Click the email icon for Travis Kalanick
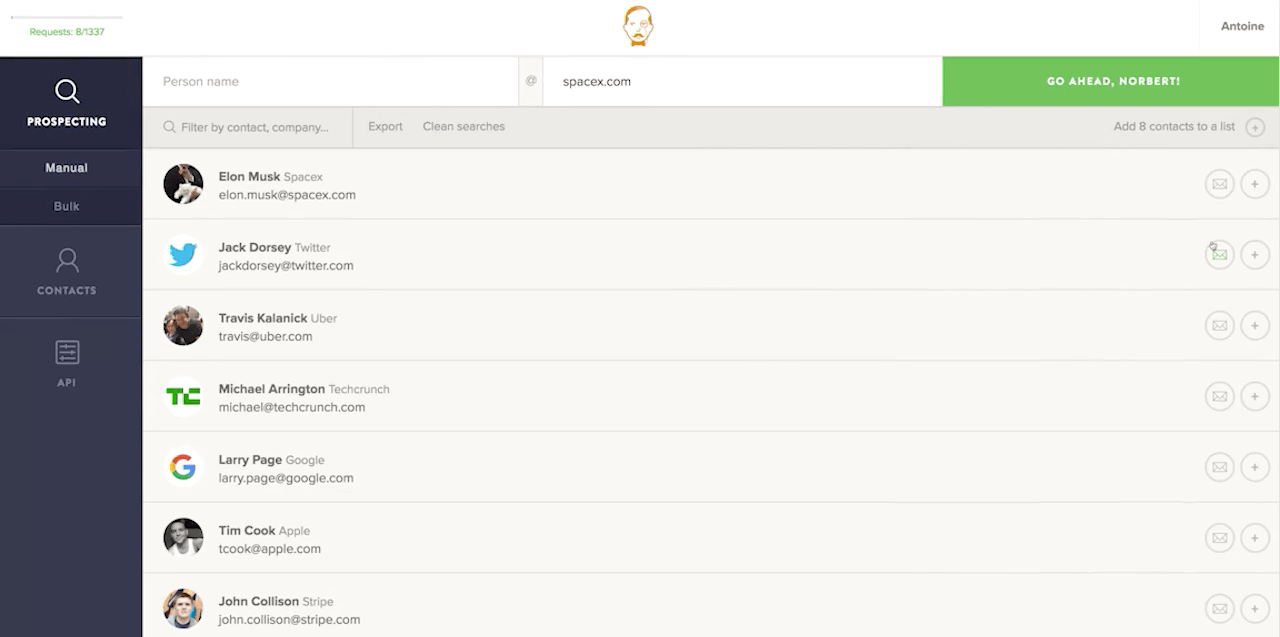The width and height of the screenshot is (1280, 637). pos(1219,325)
